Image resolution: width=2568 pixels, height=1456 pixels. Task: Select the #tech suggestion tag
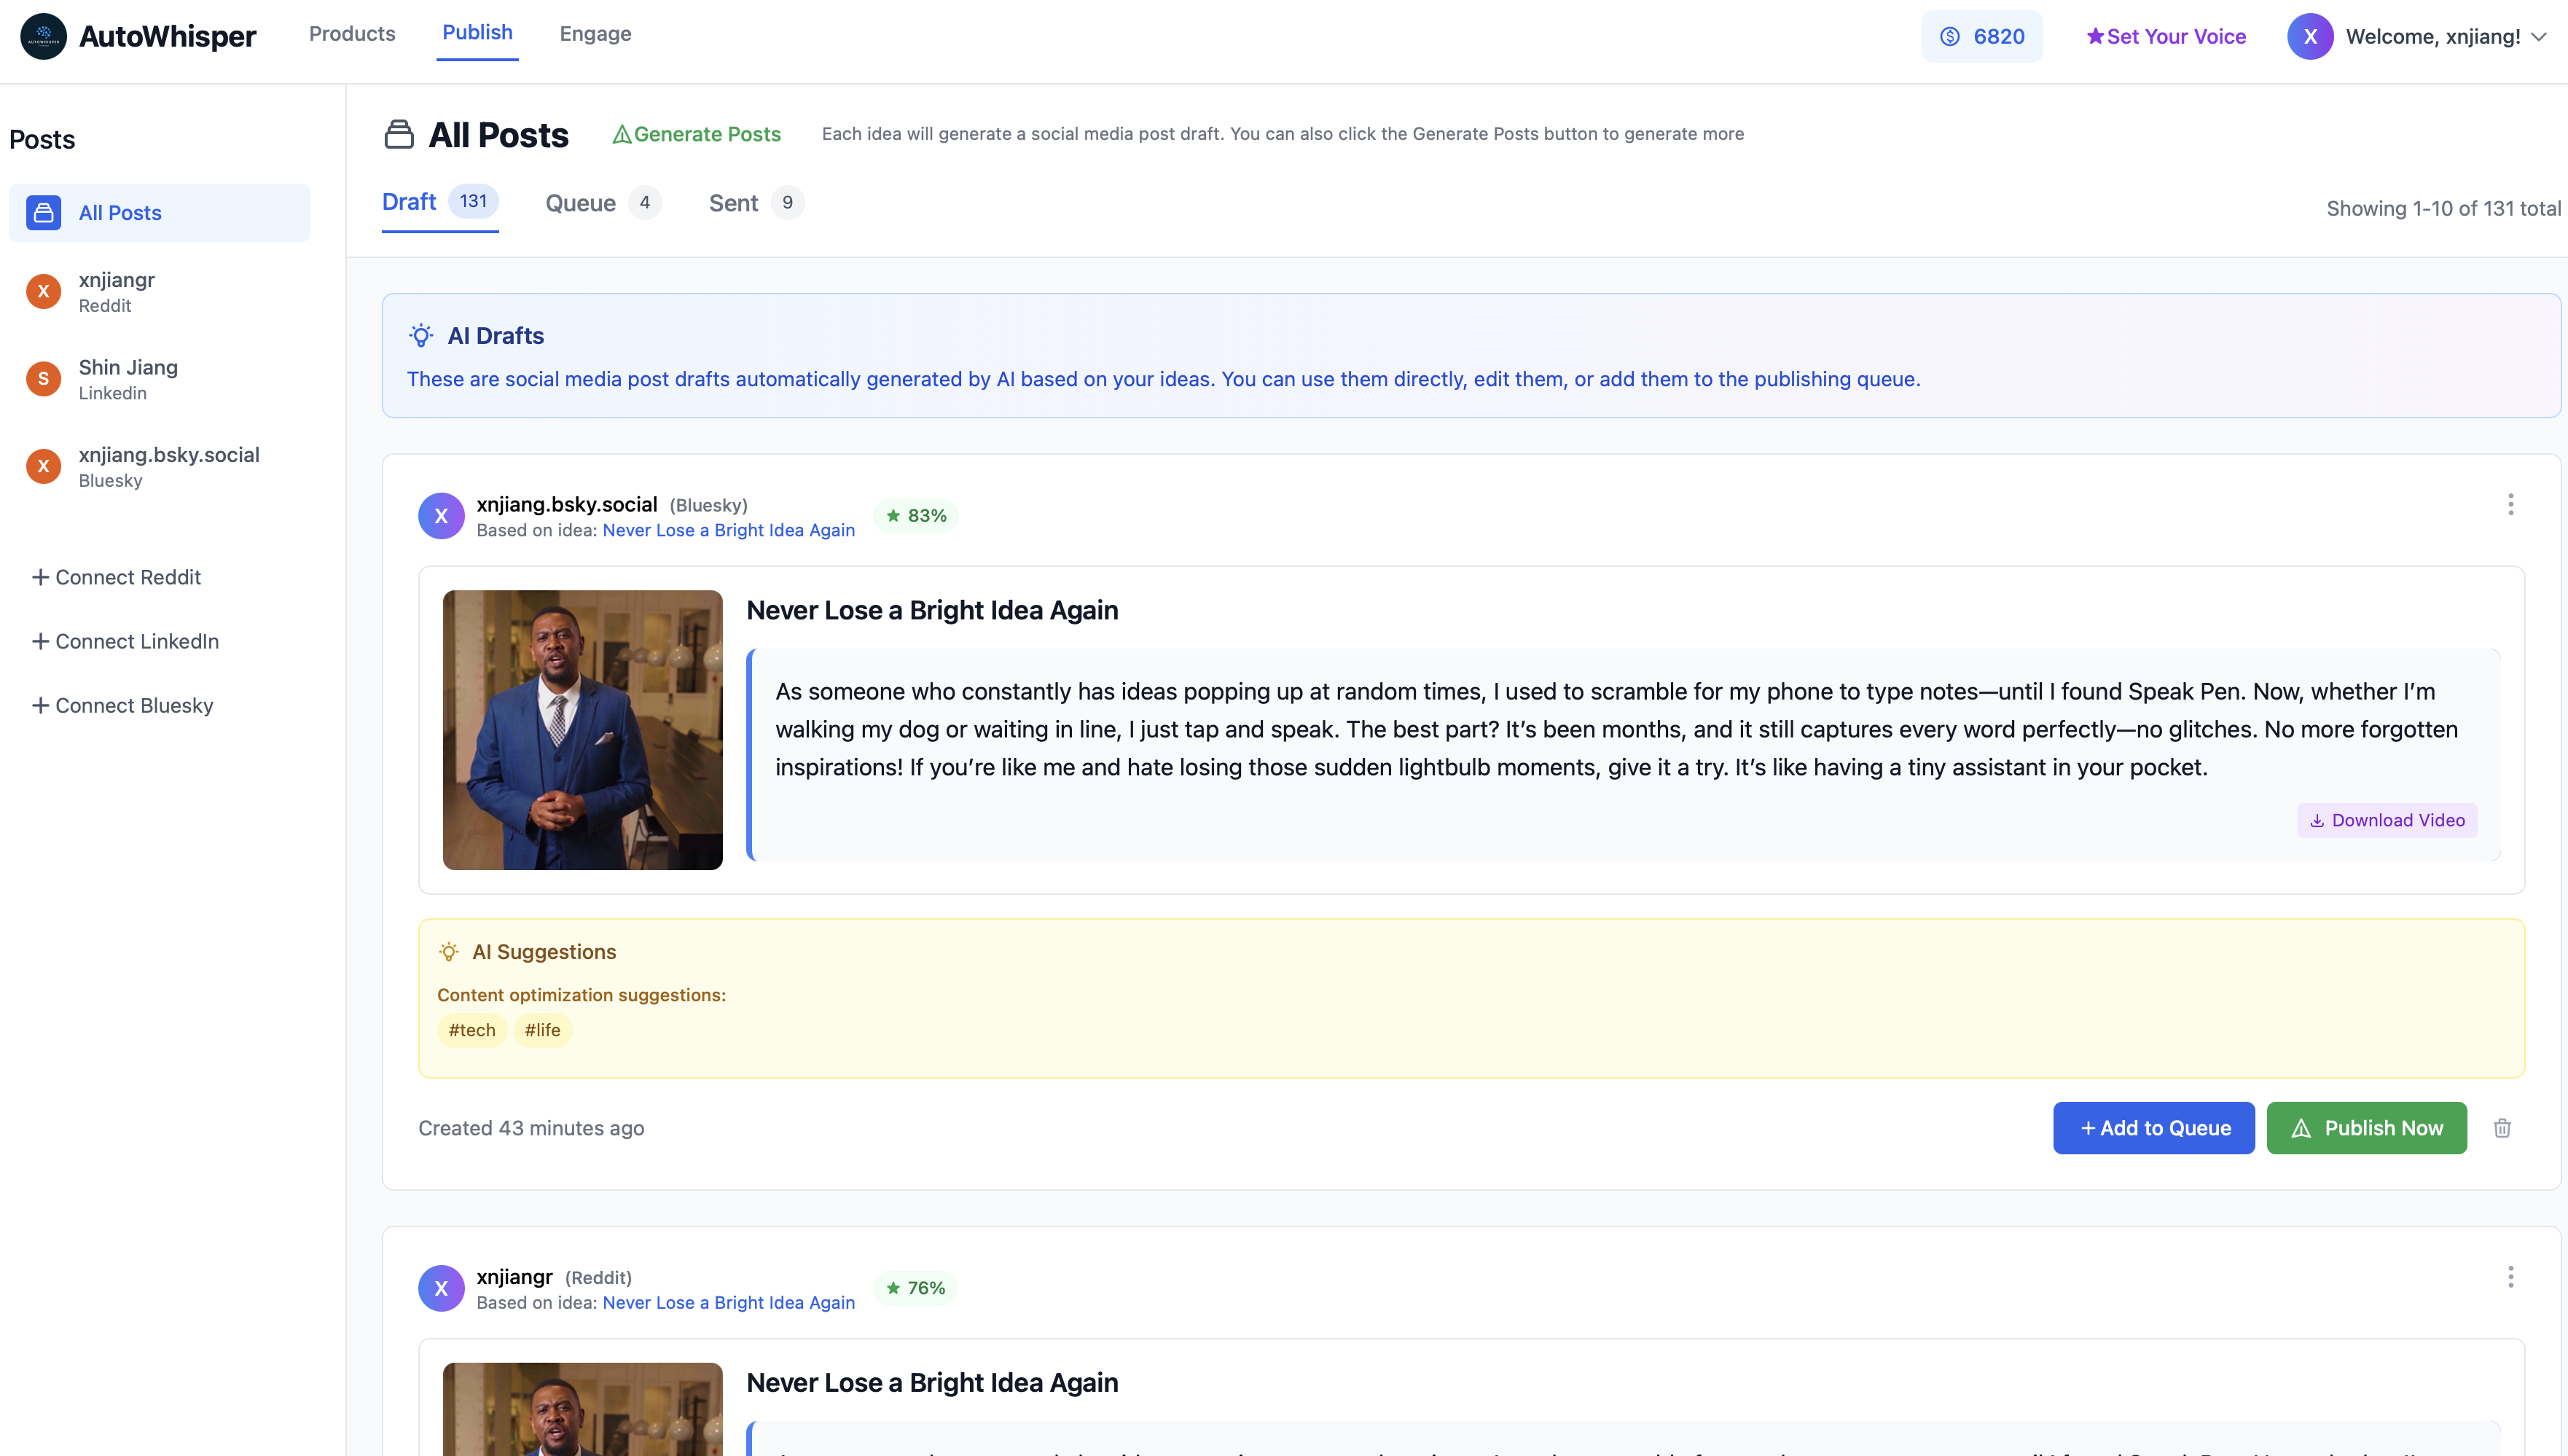471,1029
